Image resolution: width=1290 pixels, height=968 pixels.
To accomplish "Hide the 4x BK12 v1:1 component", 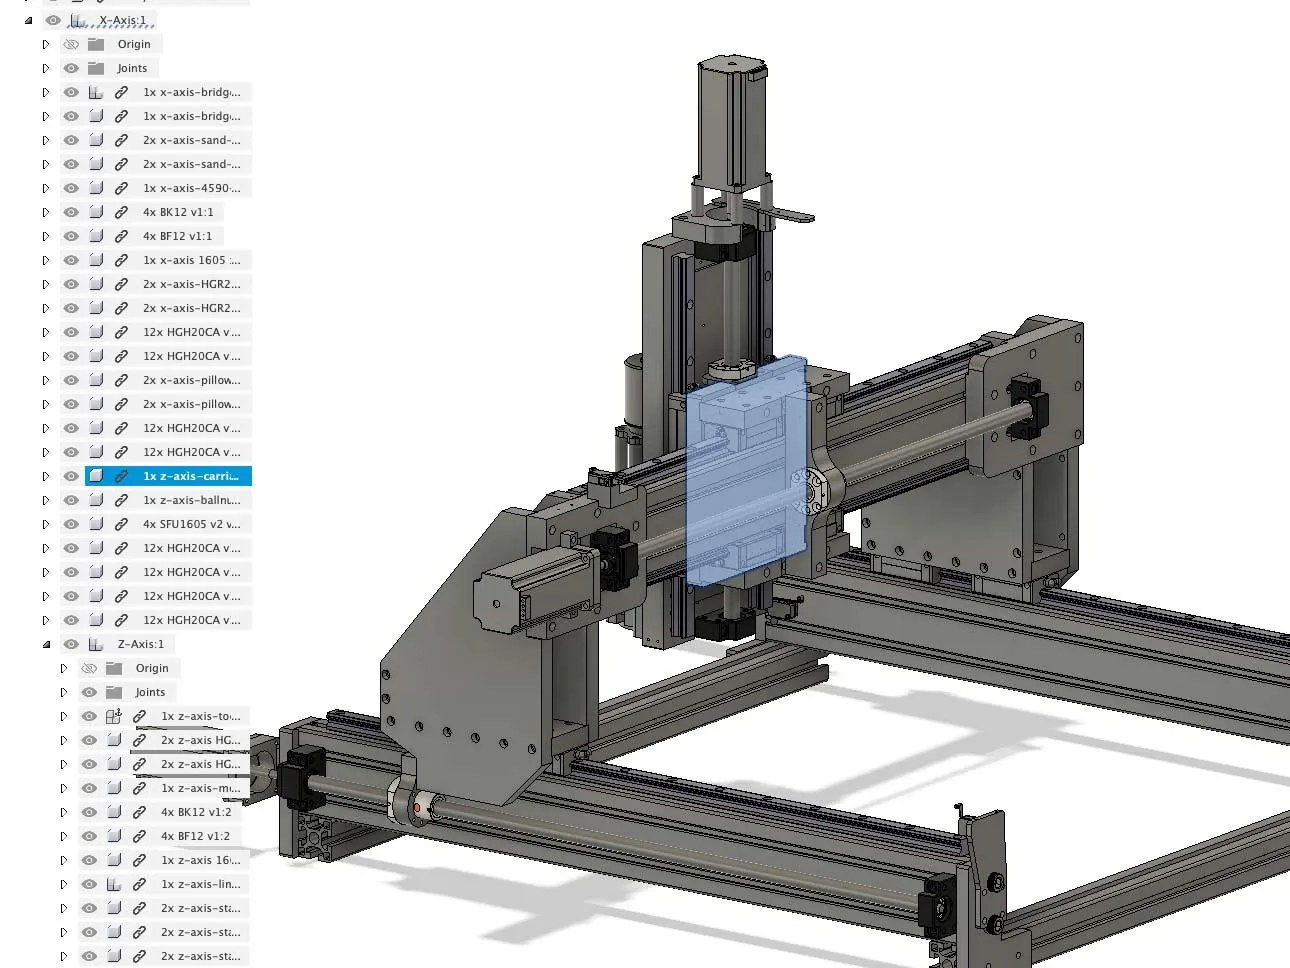I will click(x=70, y=211).
